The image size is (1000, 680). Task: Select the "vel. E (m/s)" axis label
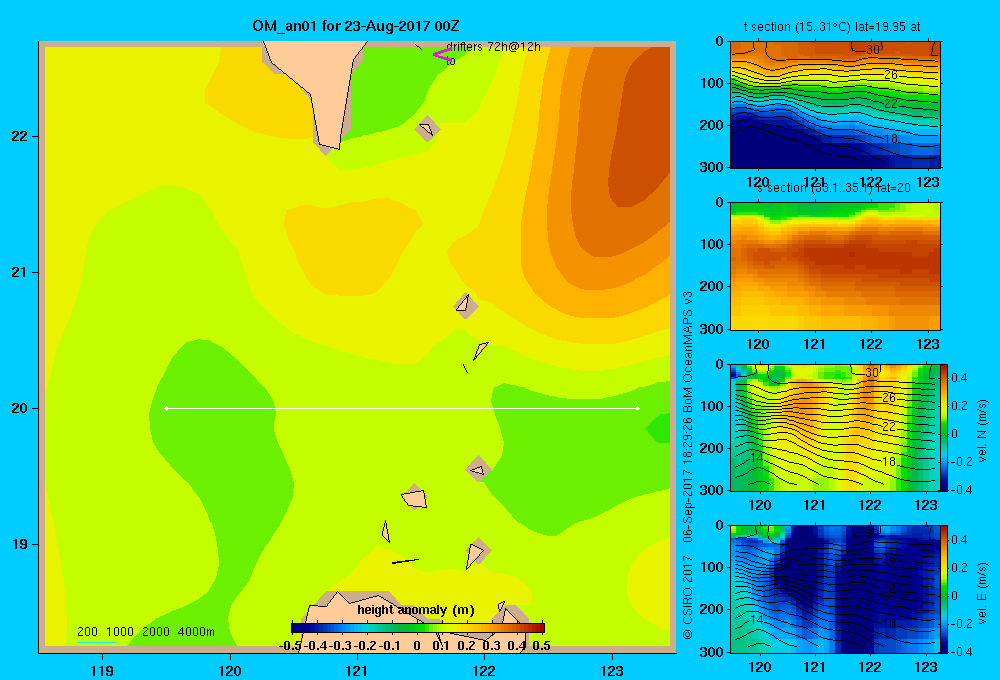click(982, 593)
